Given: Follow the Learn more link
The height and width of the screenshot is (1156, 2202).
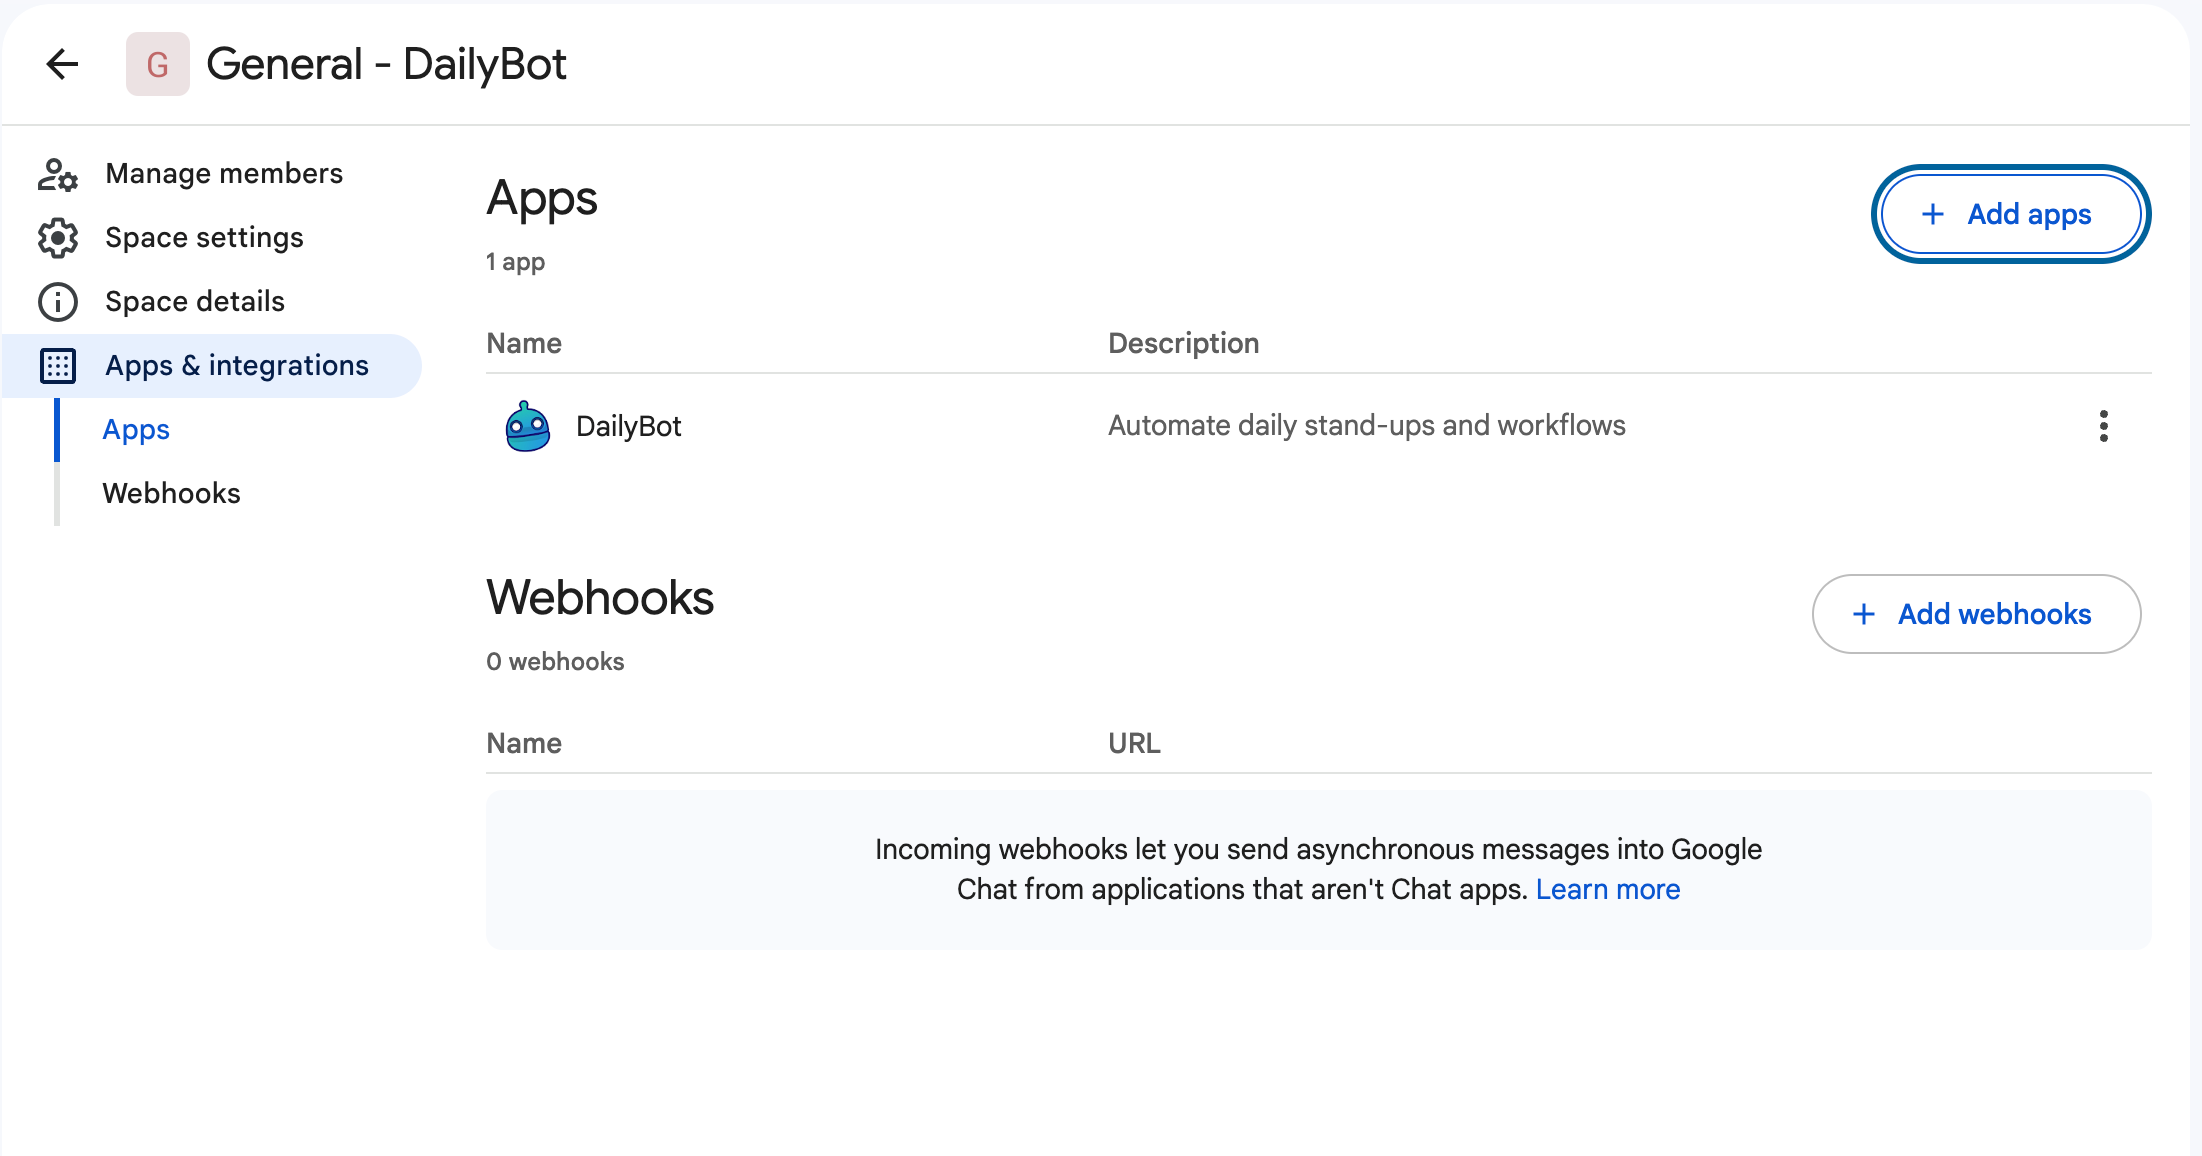Looking at the screenshot, I should pos(1607,889).
